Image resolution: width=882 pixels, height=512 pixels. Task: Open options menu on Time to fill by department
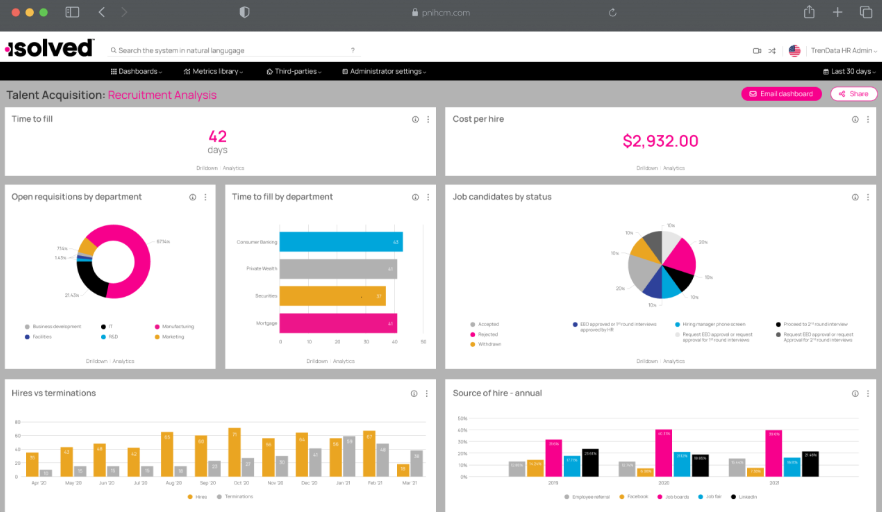pos(428,197)
